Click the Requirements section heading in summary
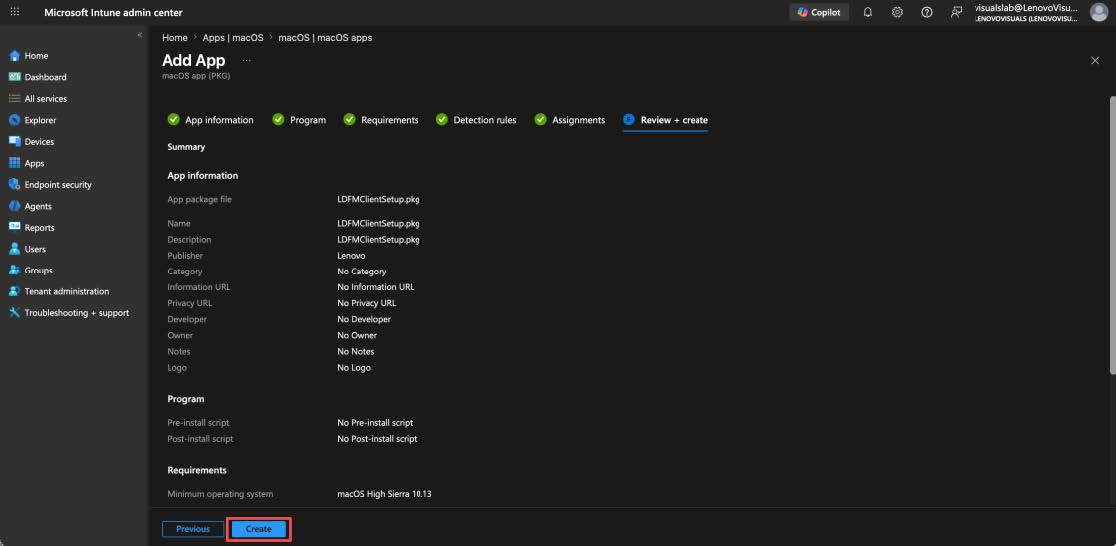The height and width of the screenshot is (546, 1116). pos(197,471)
